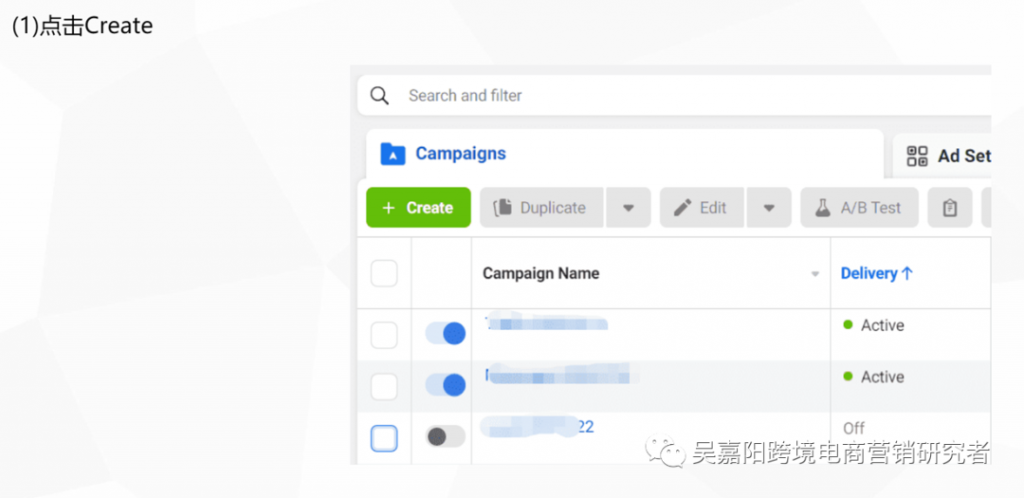This screenshot has height=498, width=1024.
Task: Open the Edit dropdown arrow
Action: [769, 208]
